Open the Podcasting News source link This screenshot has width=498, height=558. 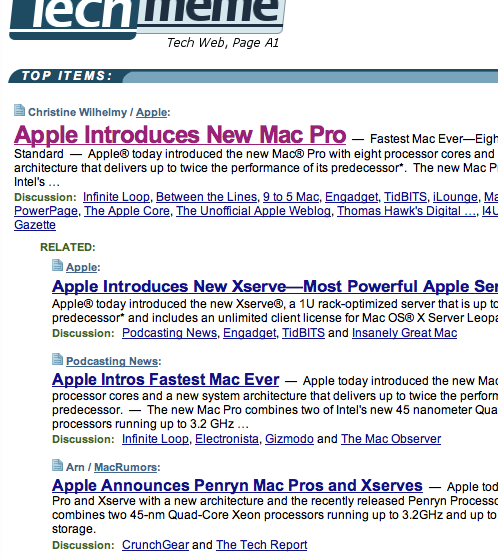(112, 361)
